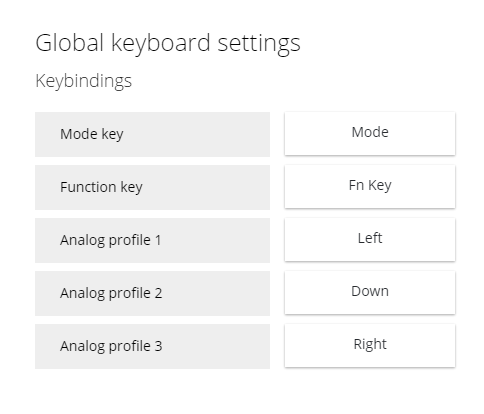This screenshot has width=484, height=414.
Task: Click the Right keybinding button
Action: [x=370, y=345]
